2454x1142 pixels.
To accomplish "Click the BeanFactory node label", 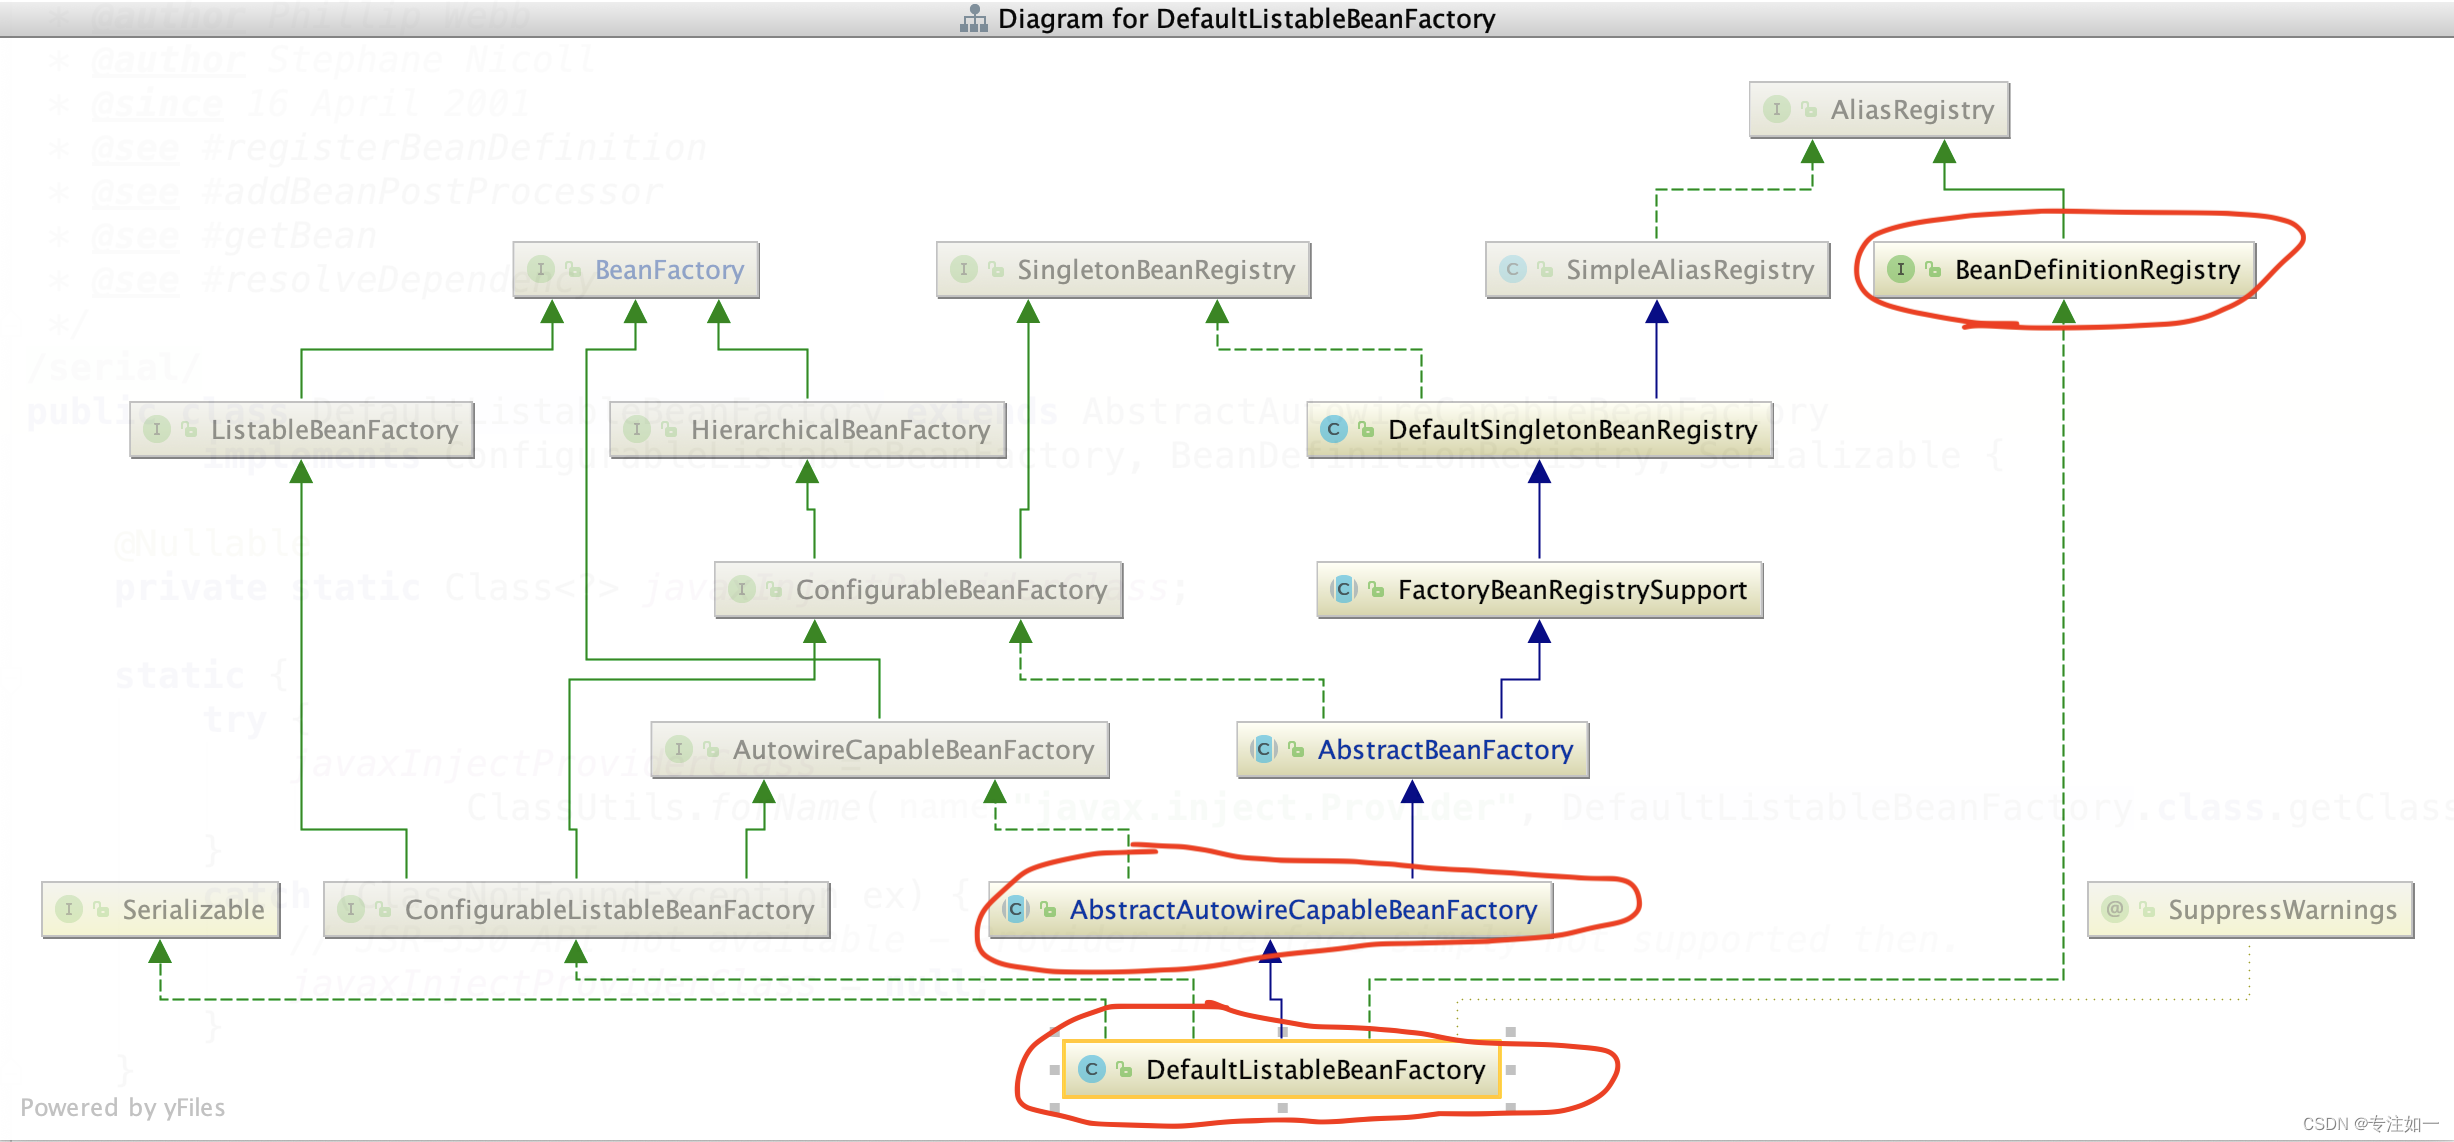I will (x=669, y=270).
